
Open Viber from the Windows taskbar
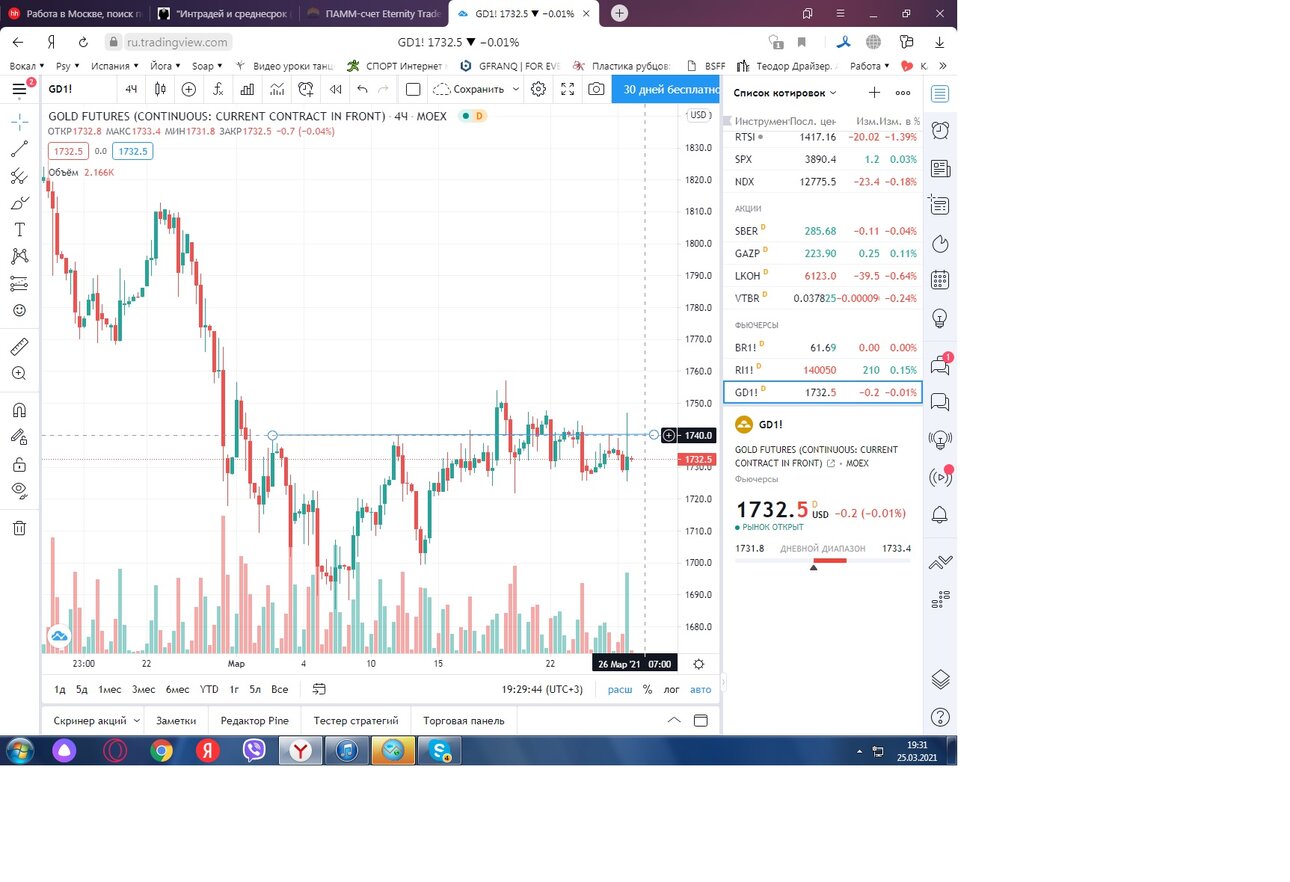(x=254, y=750)
